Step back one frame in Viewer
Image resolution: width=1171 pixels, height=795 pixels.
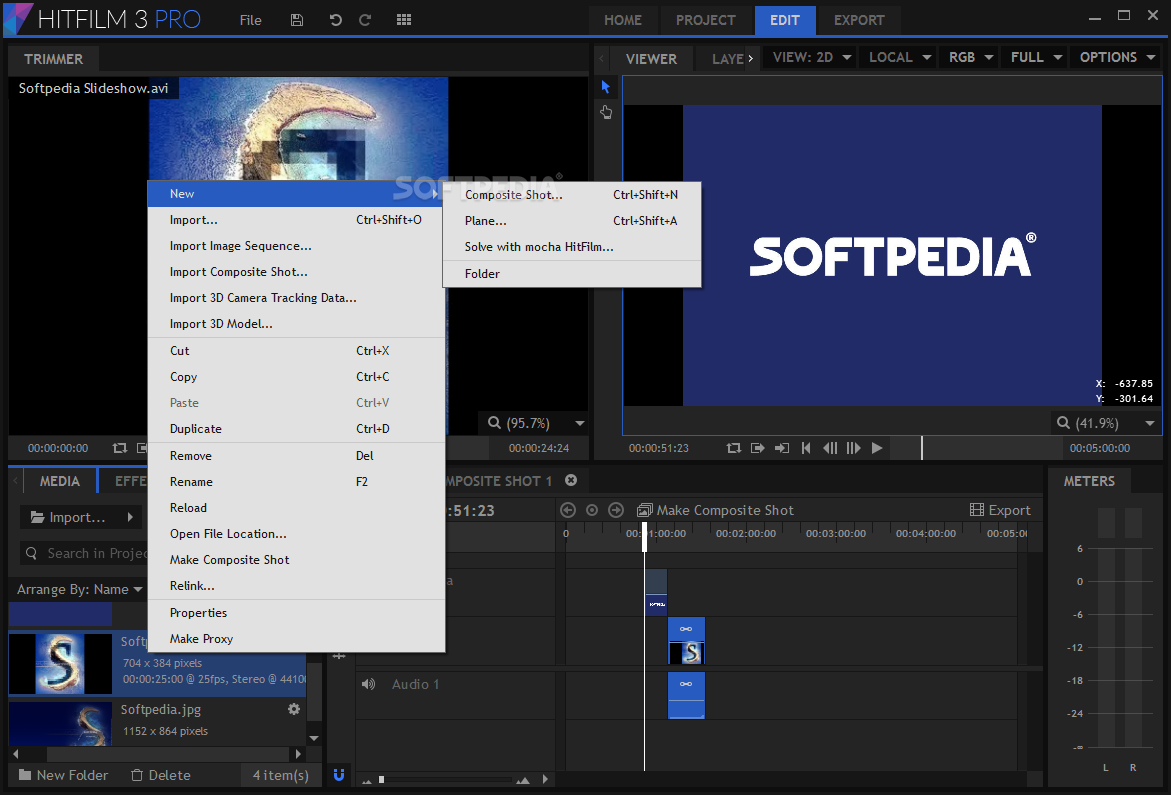830,448
